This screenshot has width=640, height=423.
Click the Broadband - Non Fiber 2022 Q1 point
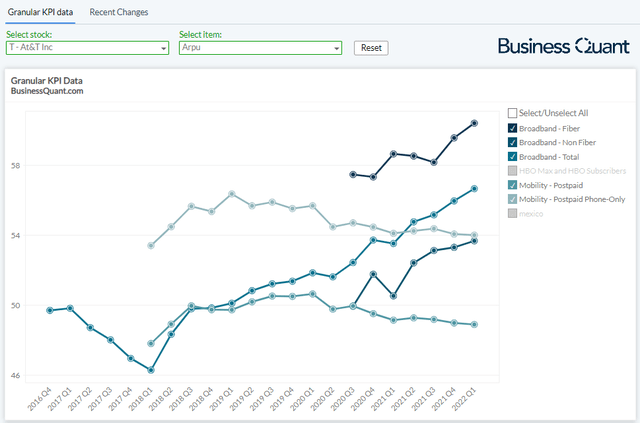pyautogui.click(x=474, y=241)
